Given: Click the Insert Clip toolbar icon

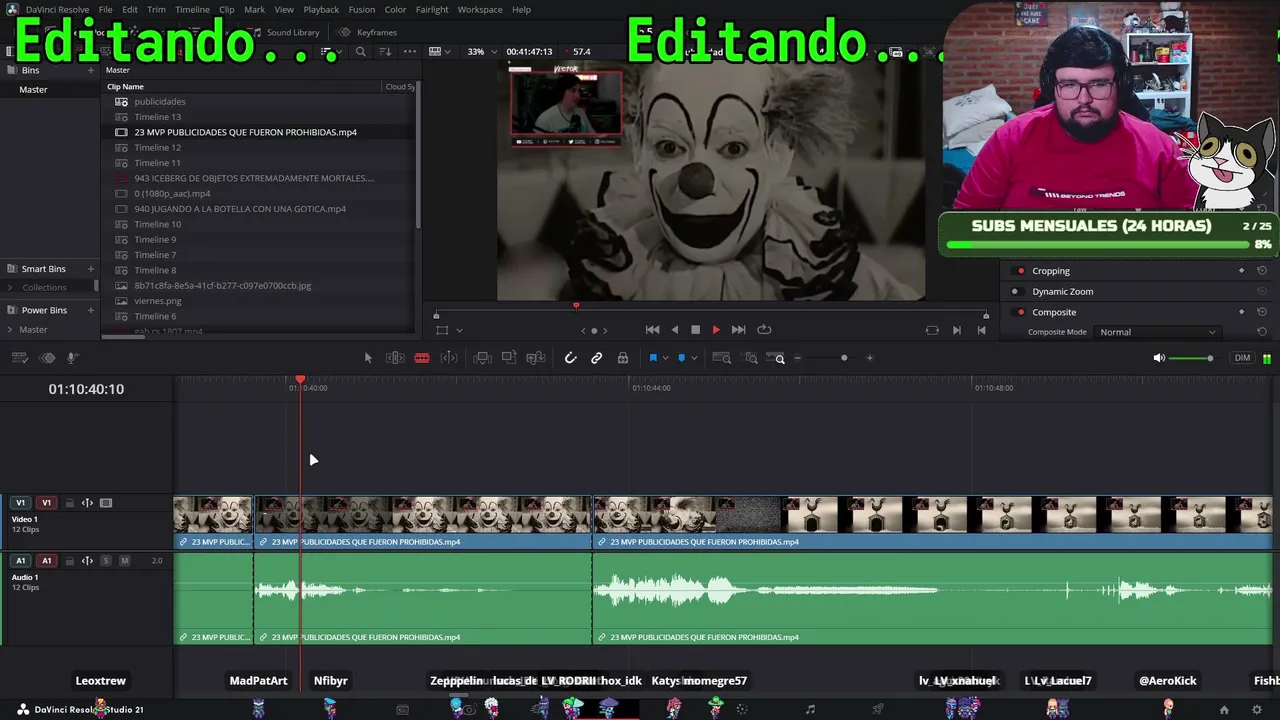Looking at the screenshot, I should (x=482, y=358).
